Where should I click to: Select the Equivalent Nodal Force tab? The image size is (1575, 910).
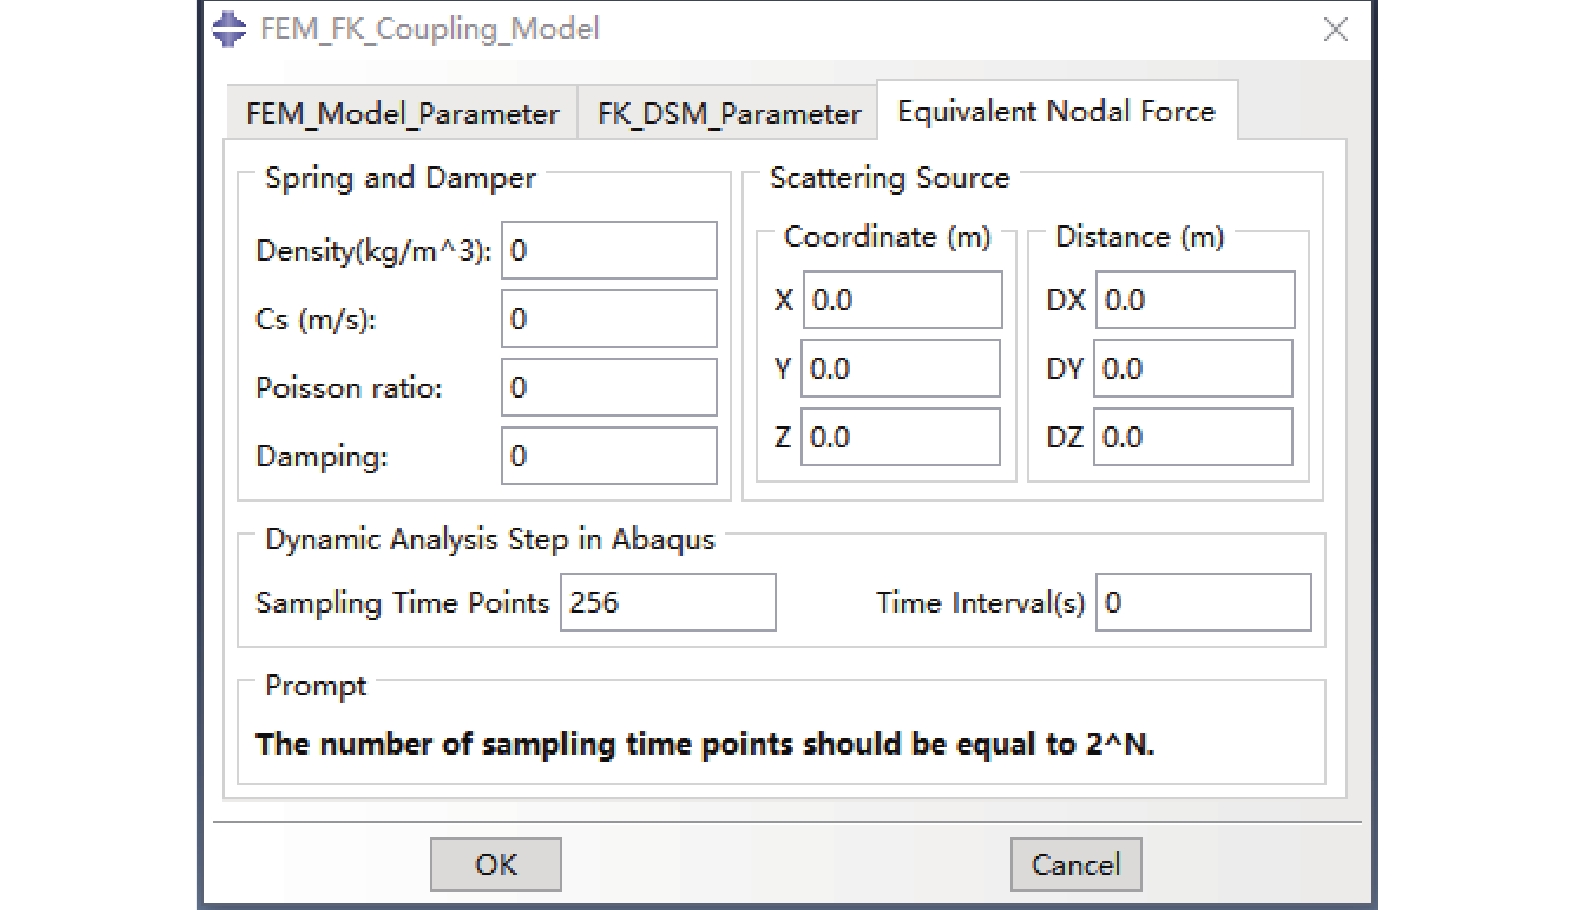click(x=1056, y=111)
